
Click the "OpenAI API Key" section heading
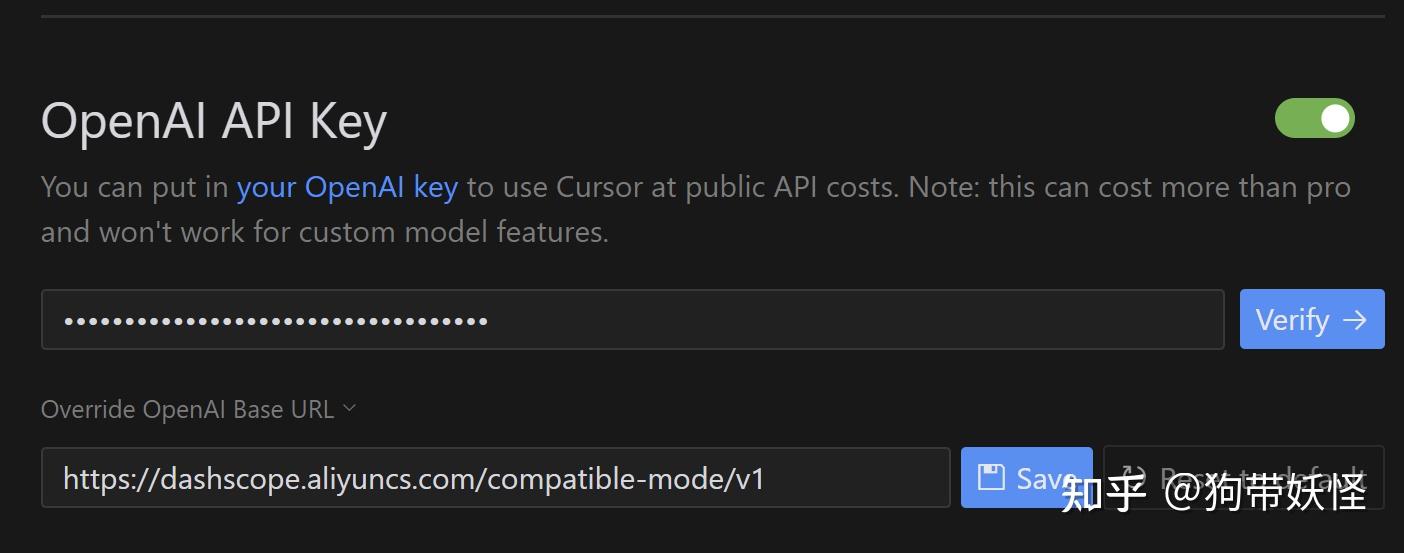214,122
